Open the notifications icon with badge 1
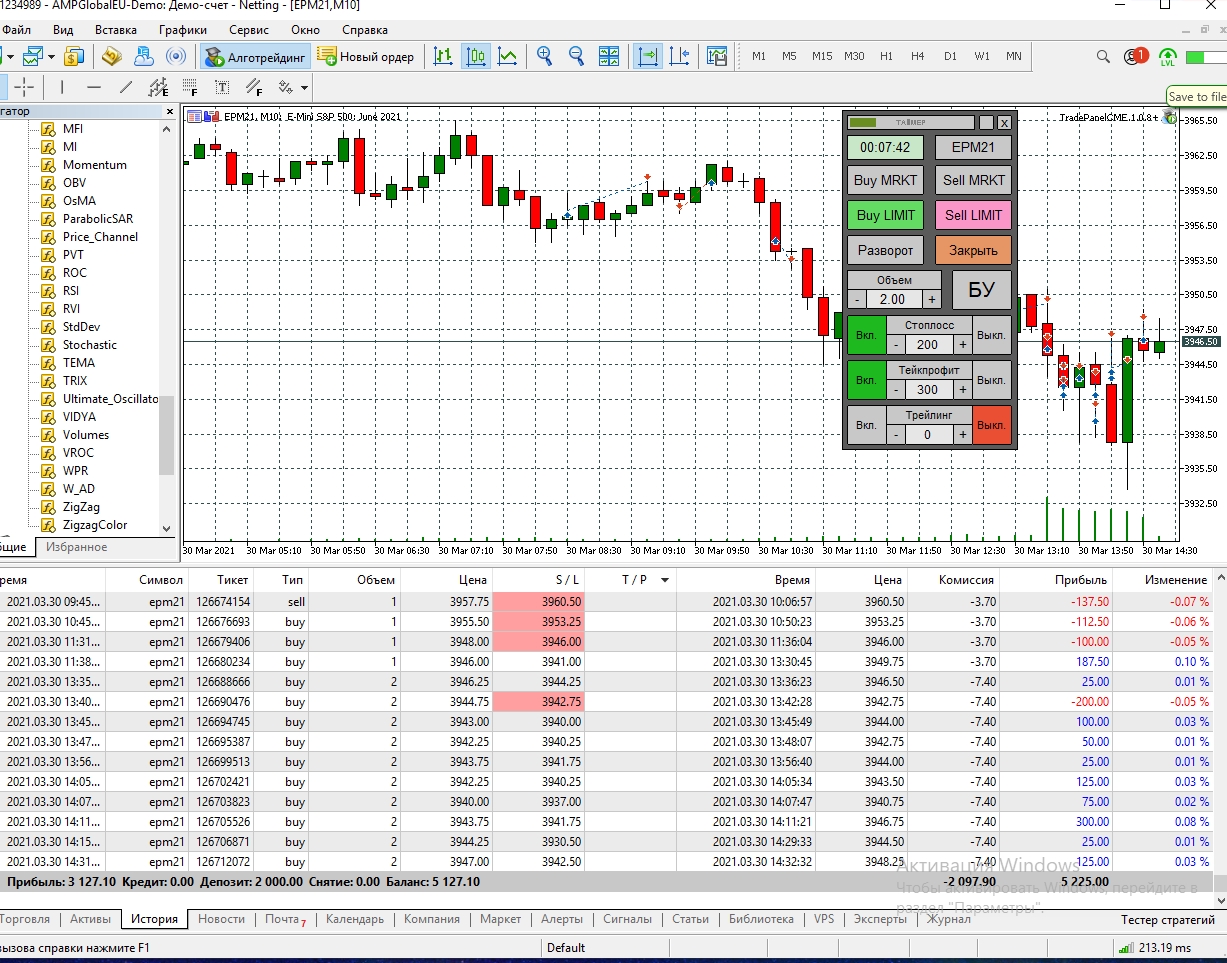This screenshot has height=963, width=1227. pos(1135,57)
